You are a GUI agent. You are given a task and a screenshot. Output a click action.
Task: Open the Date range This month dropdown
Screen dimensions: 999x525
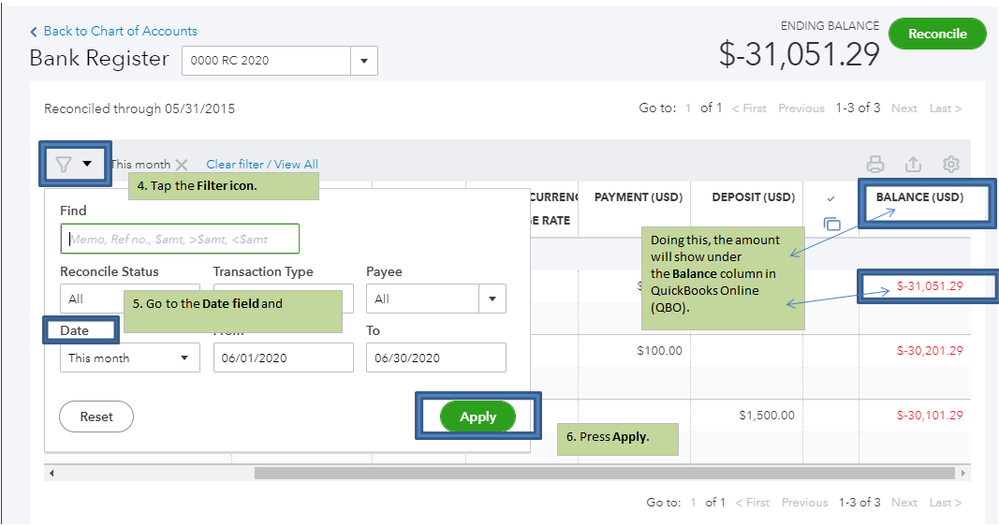[129, 357]
